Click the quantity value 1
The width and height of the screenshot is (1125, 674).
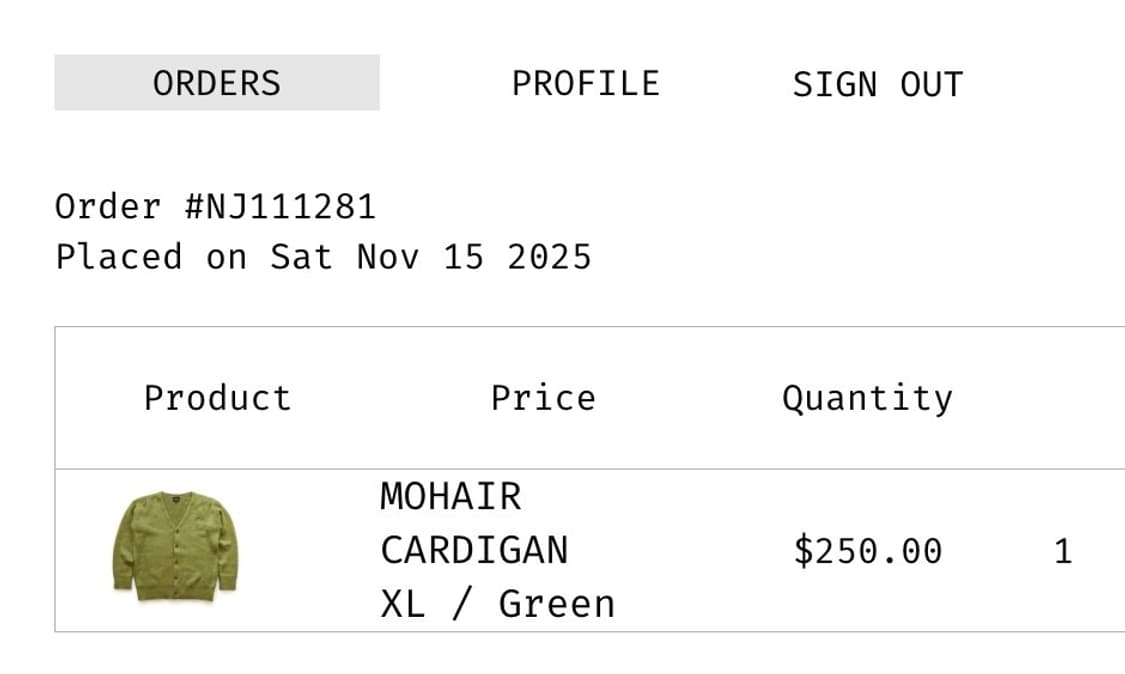tap(1063, 551)
